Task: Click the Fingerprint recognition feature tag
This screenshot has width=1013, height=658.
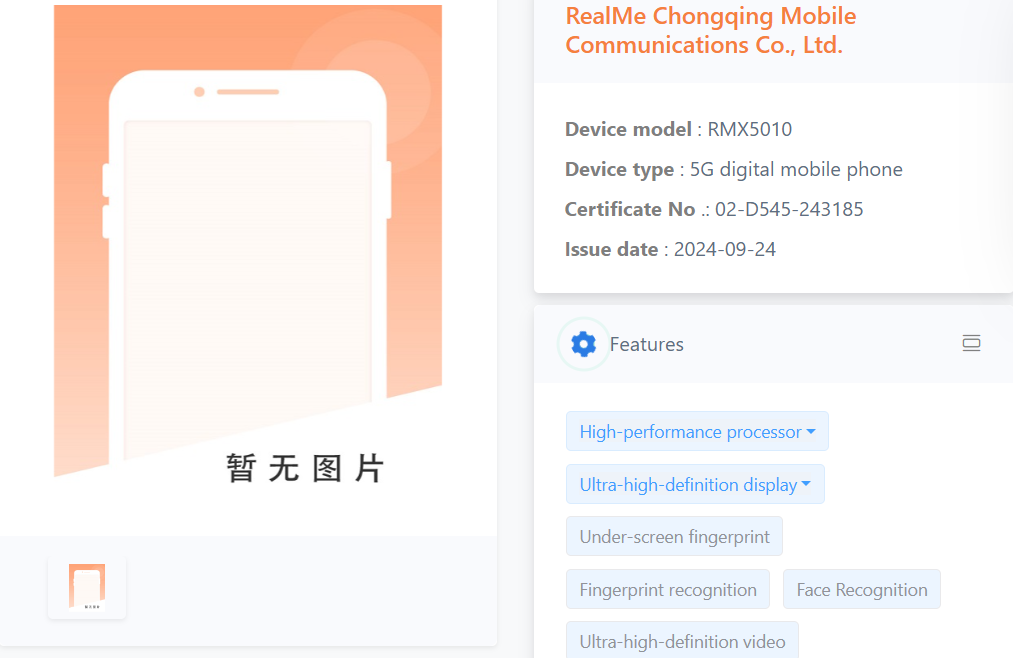Action: click(x=668, y=590)
